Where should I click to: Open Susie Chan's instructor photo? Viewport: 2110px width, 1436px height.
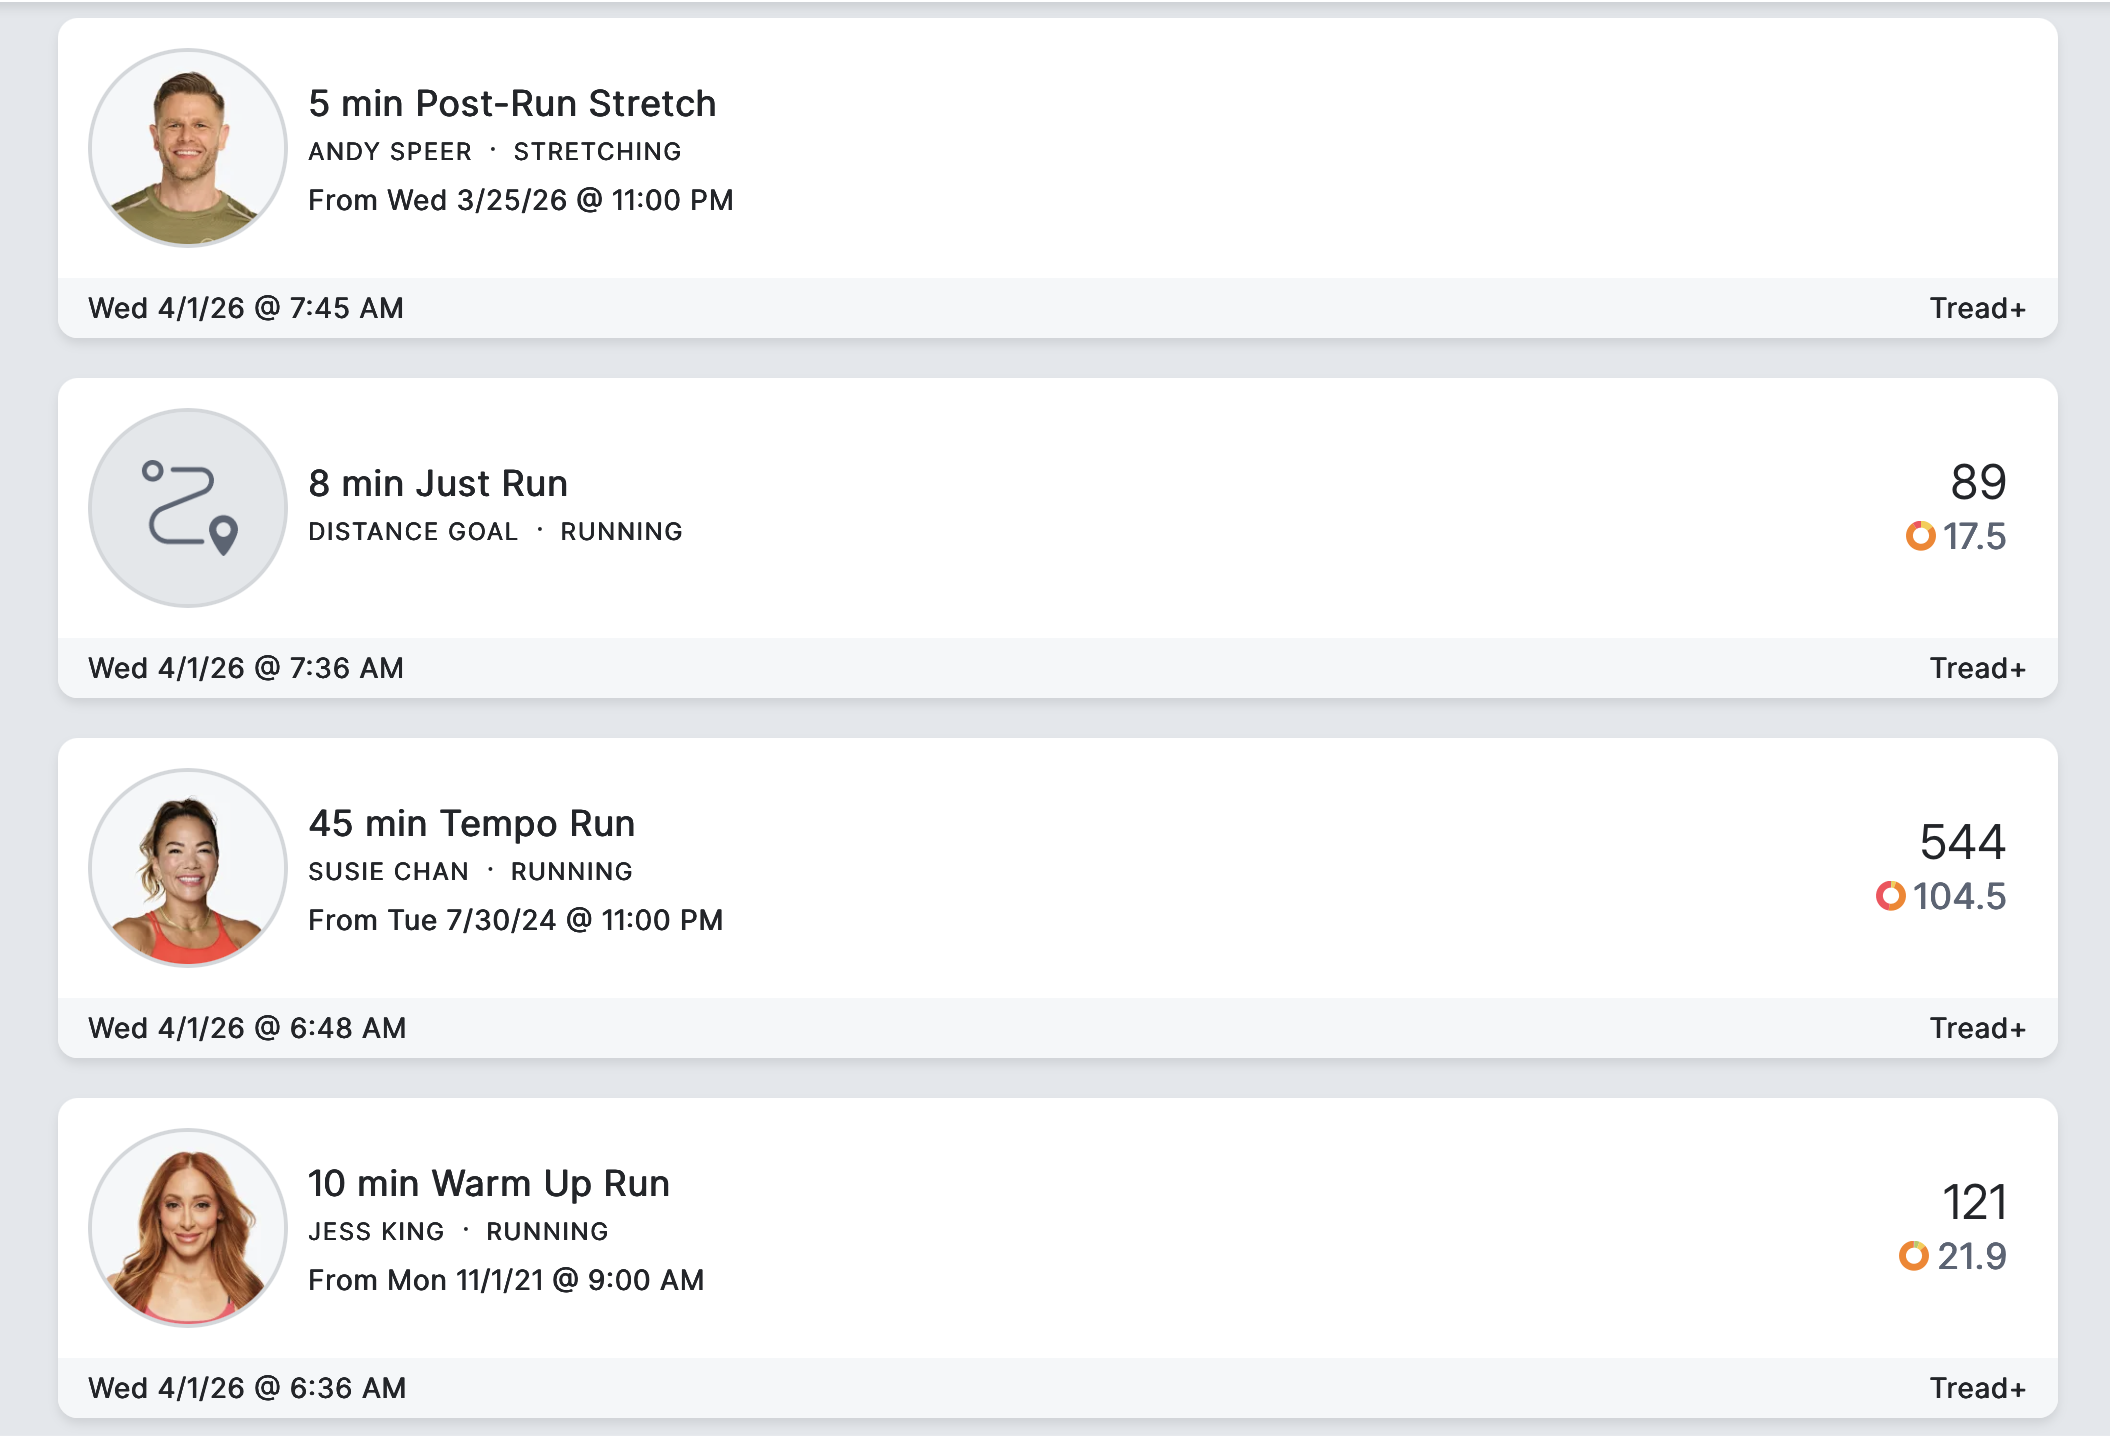click(x=188, y=868)
